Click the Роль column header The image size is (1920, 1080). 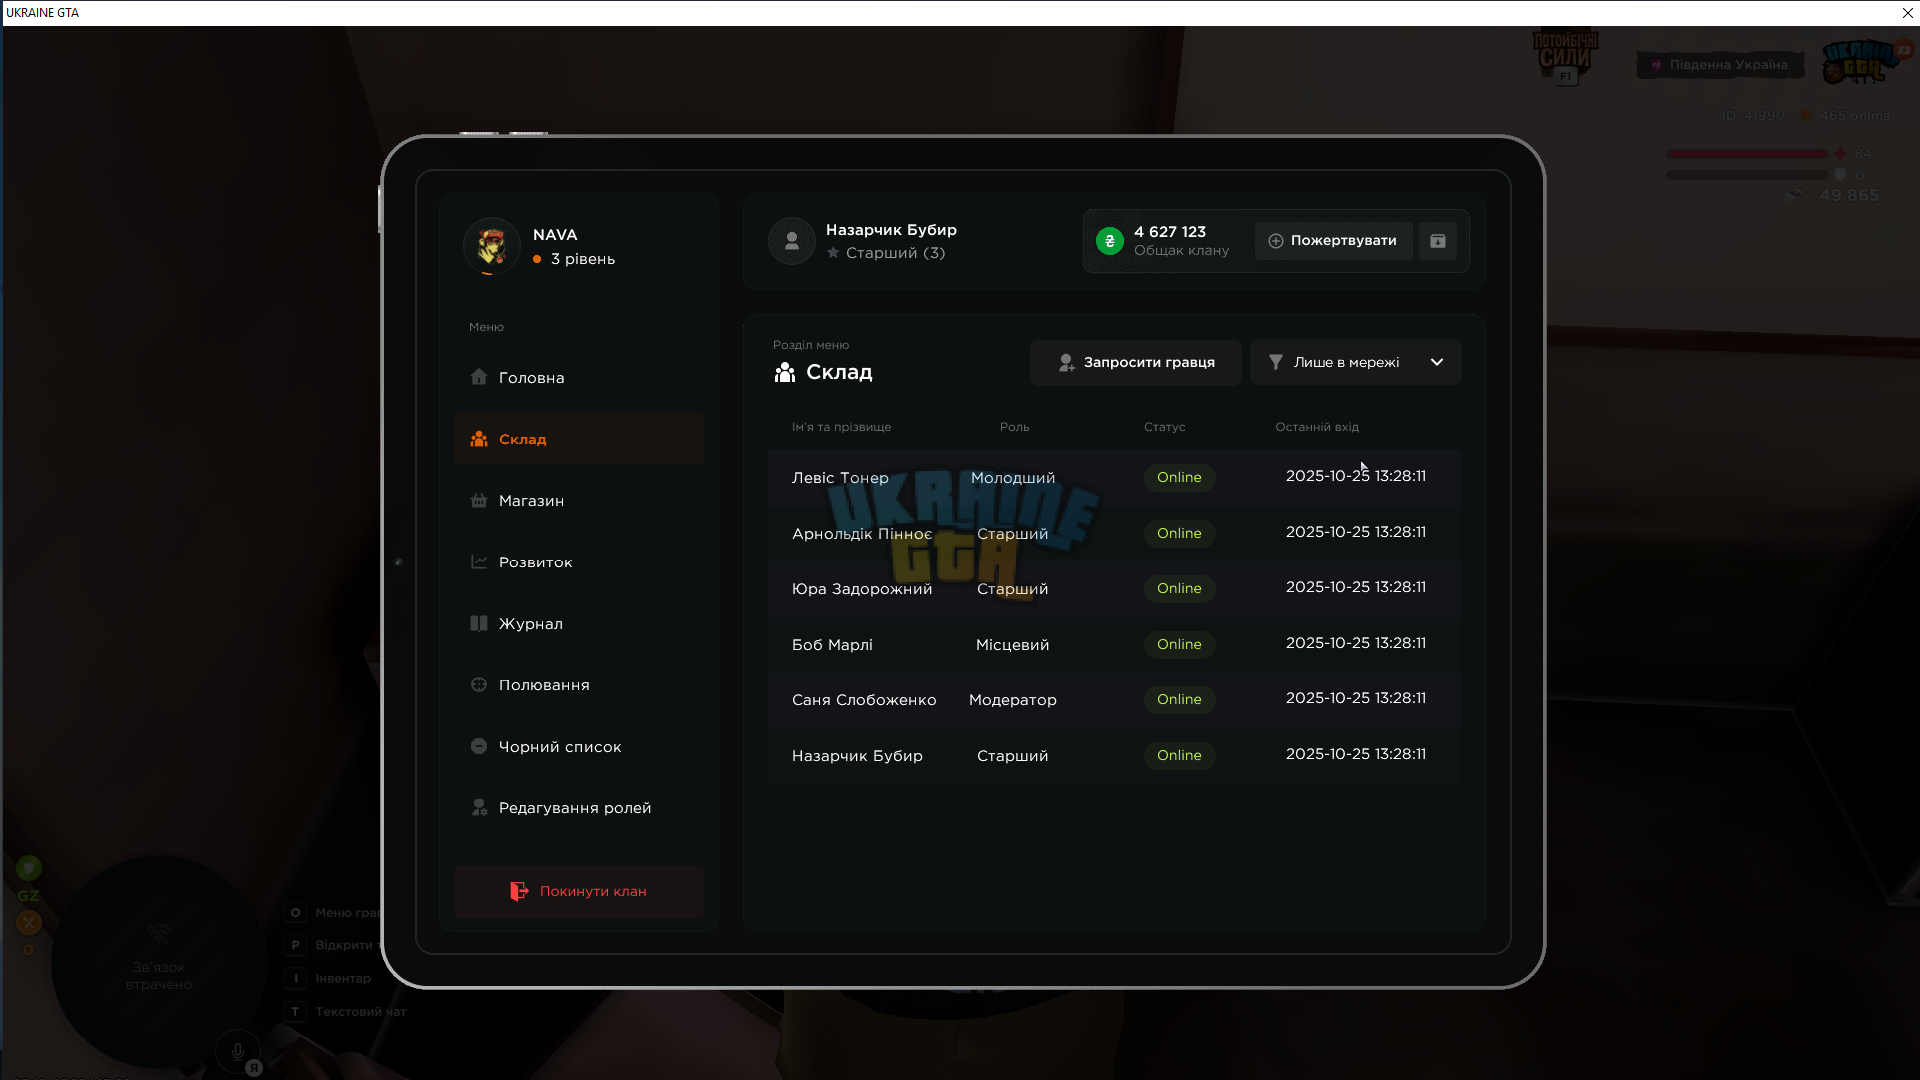1014,427
